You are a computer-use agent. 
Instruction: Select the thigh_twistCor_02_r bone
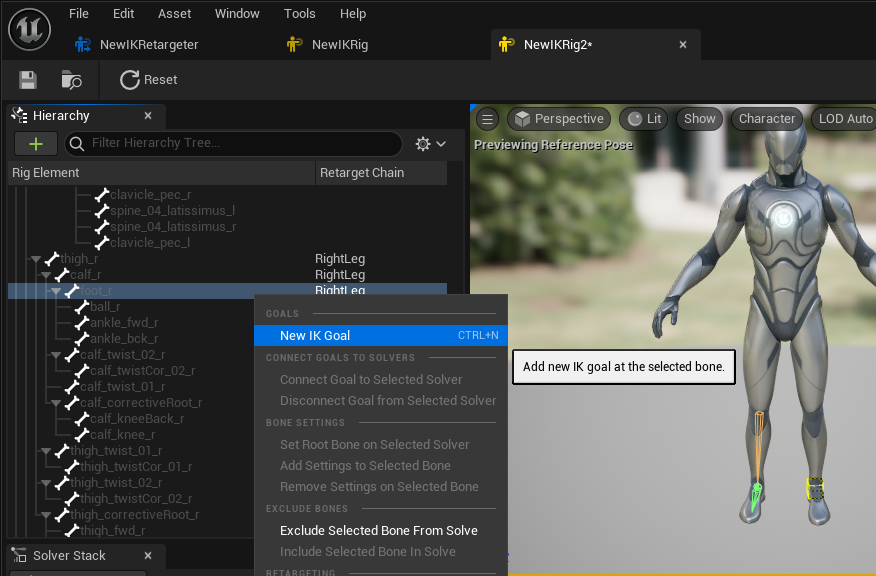click(136, 499)
